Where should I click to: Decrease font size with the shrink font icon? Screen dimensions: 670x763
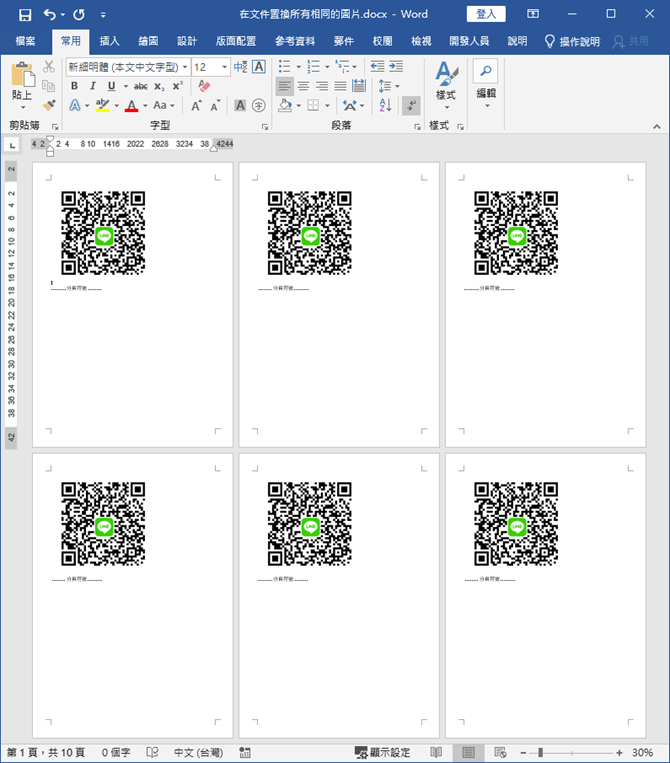(215, 105)
